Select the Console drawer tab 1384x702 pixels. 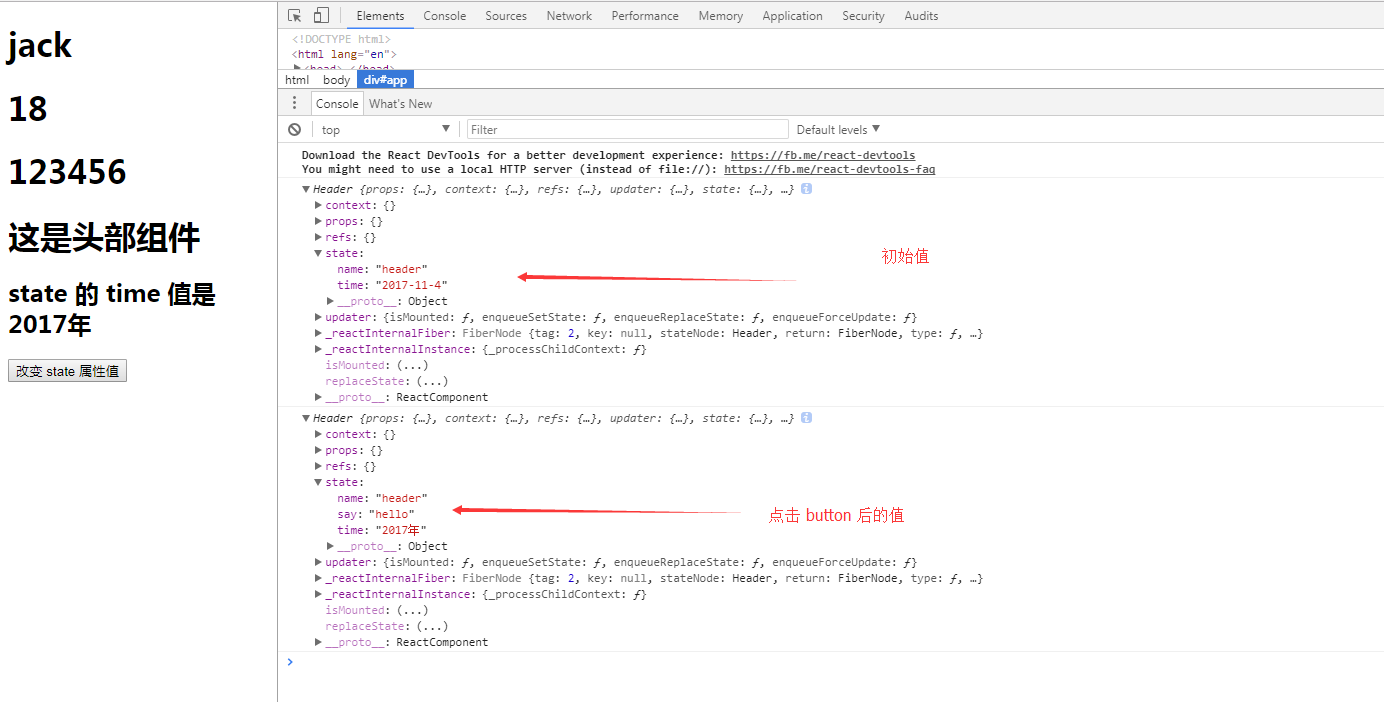[337, 103]
